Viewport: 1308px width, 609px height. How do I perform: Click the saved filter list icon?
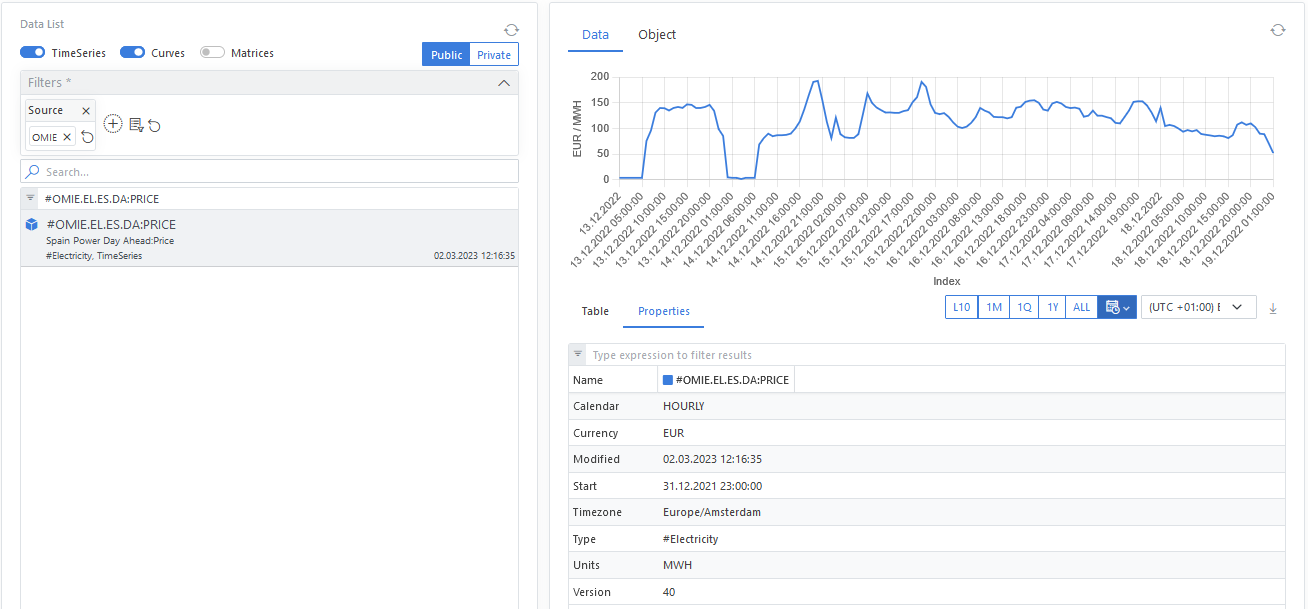(x=136, y=124)
